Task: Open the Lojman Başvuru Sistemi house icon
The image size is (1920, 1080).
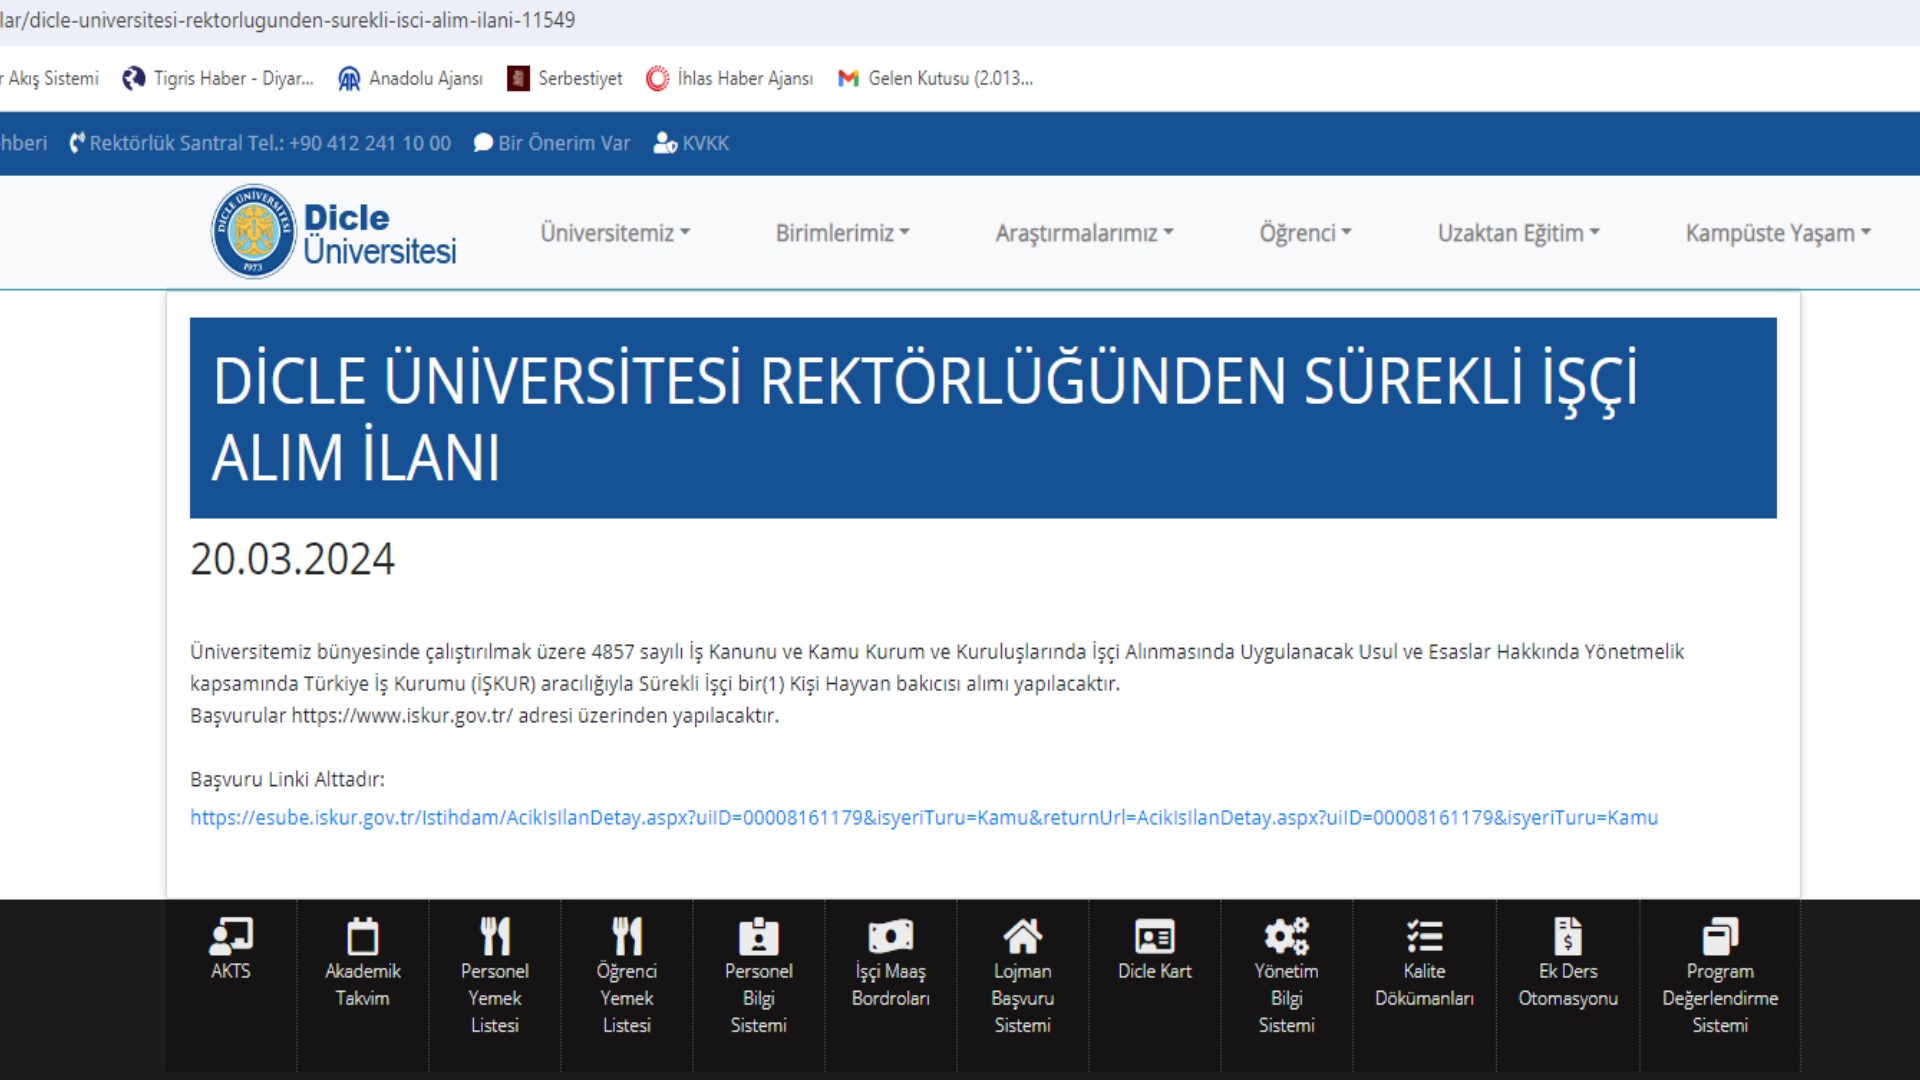Action: coord(1022,937)
